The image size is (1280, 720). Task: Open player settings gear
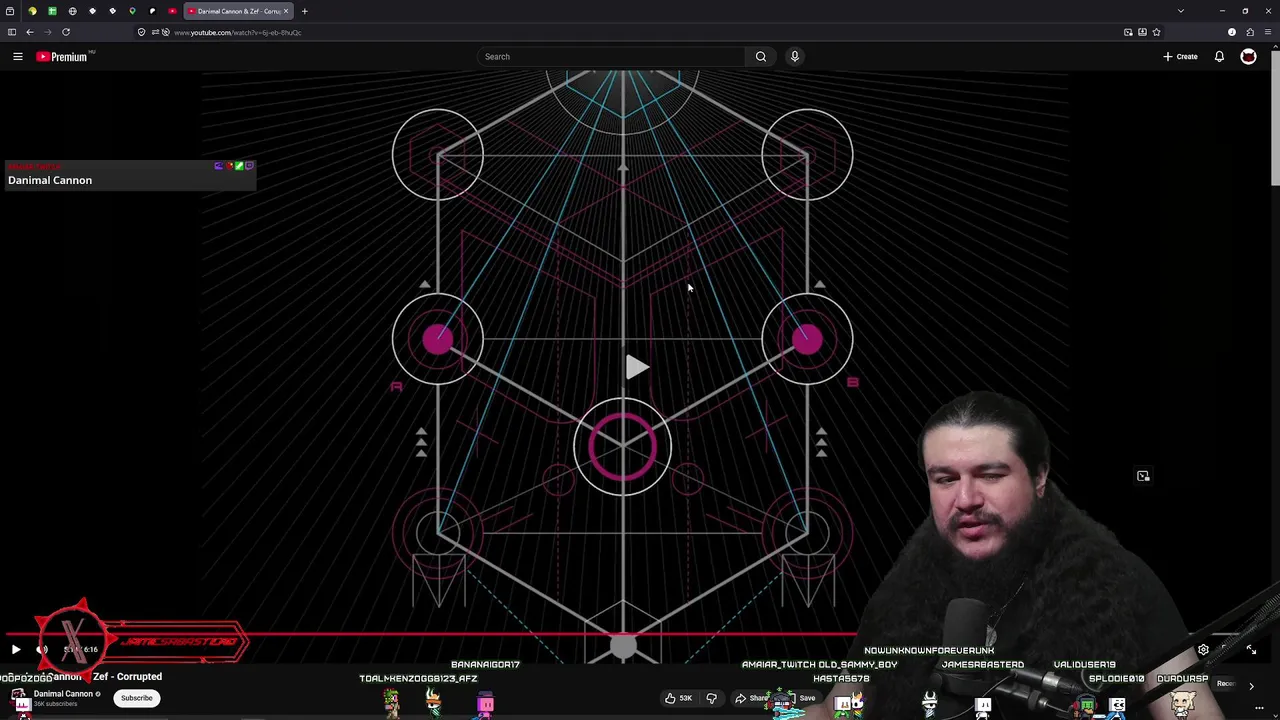[1203, 650]
